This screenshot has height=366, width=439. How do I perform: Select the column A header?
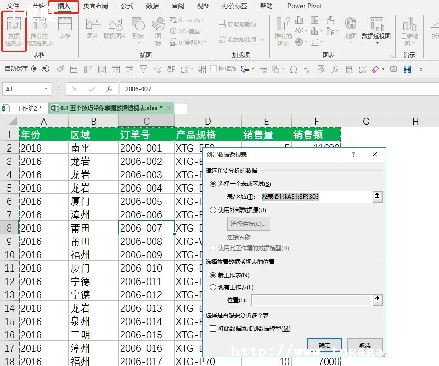[x=44, y=121]
